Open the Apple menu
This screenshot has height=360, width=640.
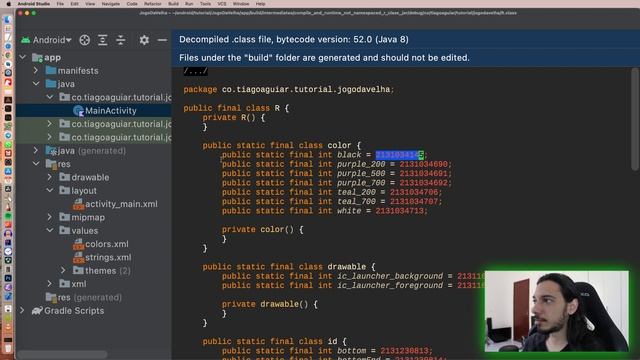click(8, 4)
